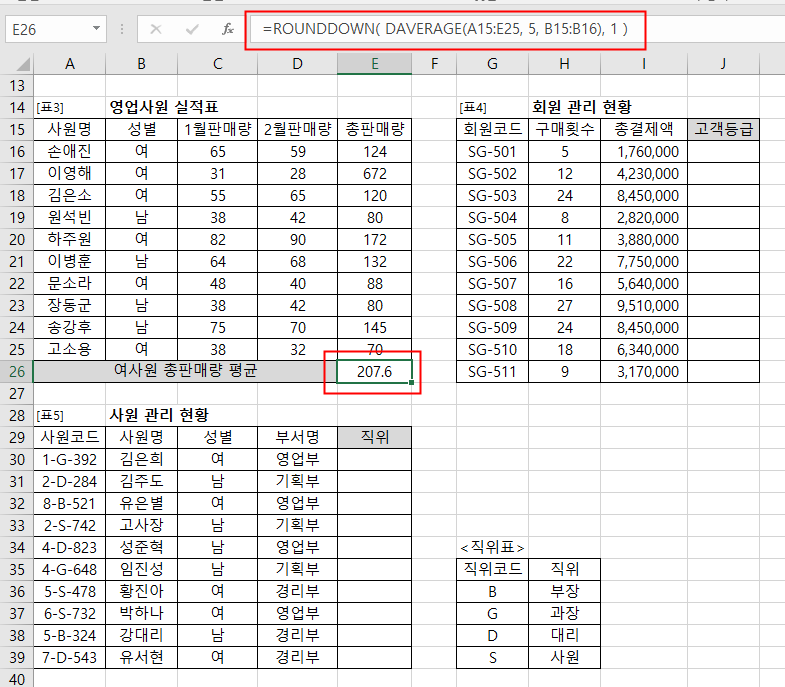Select column E header
Viewport: 785px width, 687px height.
click(x=374, y=64)
